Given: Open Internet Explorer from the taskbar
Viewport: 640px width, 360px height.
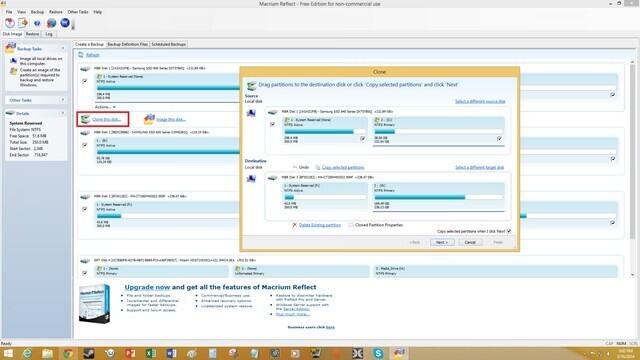Looking at the screenshot, I should [27, 353].
